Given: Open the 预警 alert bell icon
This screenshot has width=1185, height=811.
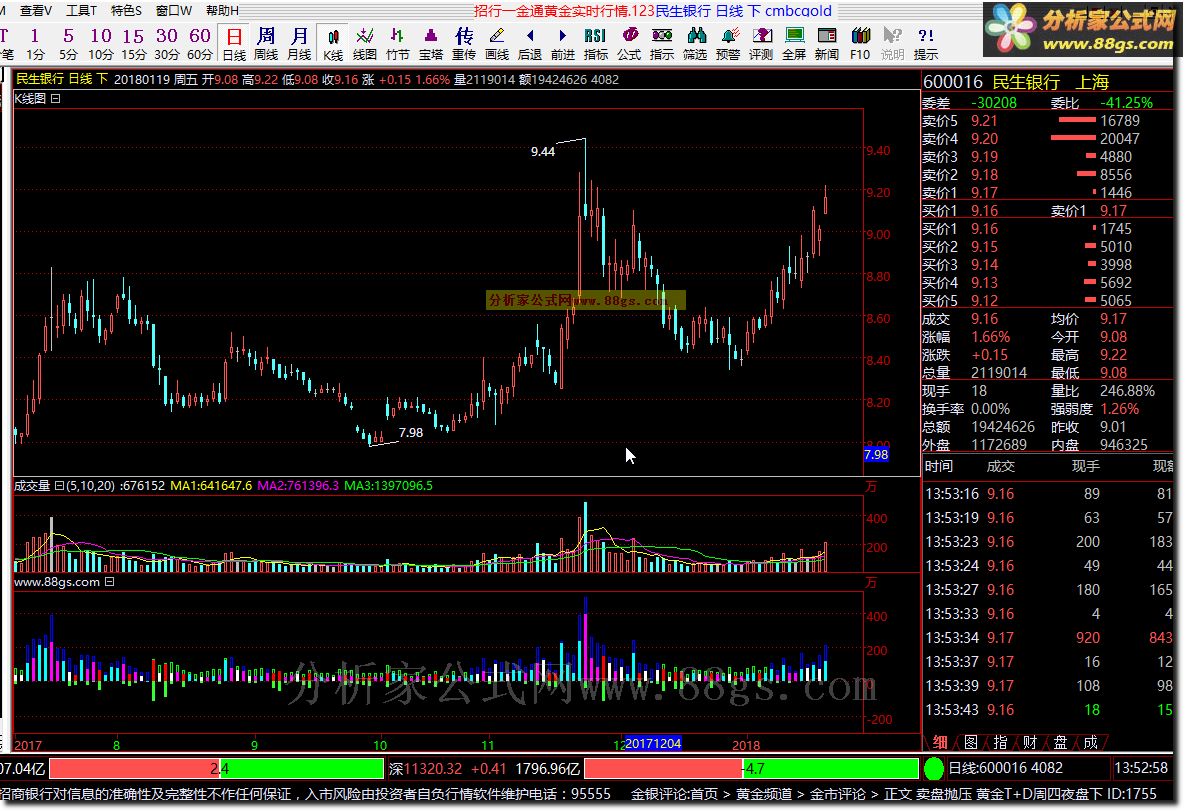Looking at the screenshot, I should pos(729,44).
